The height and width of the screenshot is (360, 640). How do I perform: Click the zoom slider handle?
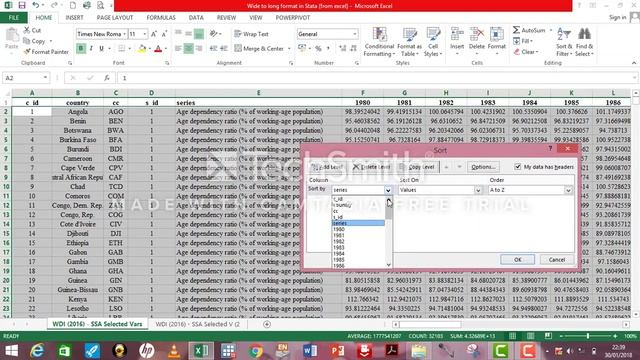tap(588, 336)
